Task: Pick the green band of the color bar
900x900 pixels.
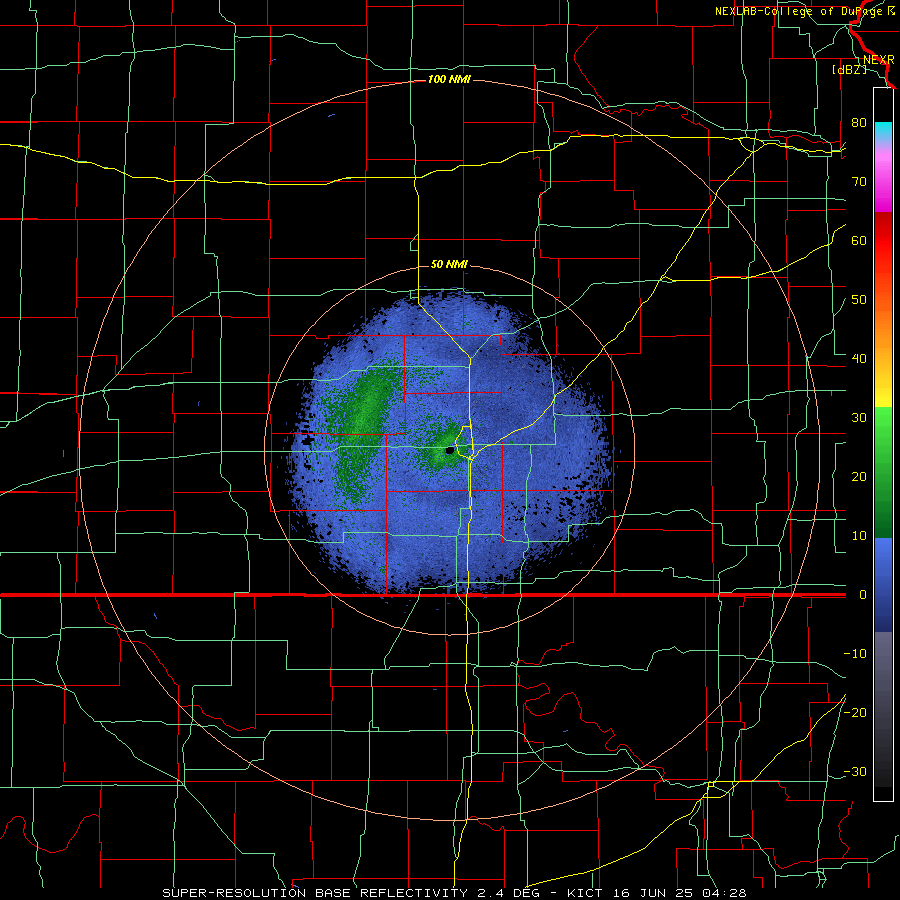Action: click(x=883, y=472)
